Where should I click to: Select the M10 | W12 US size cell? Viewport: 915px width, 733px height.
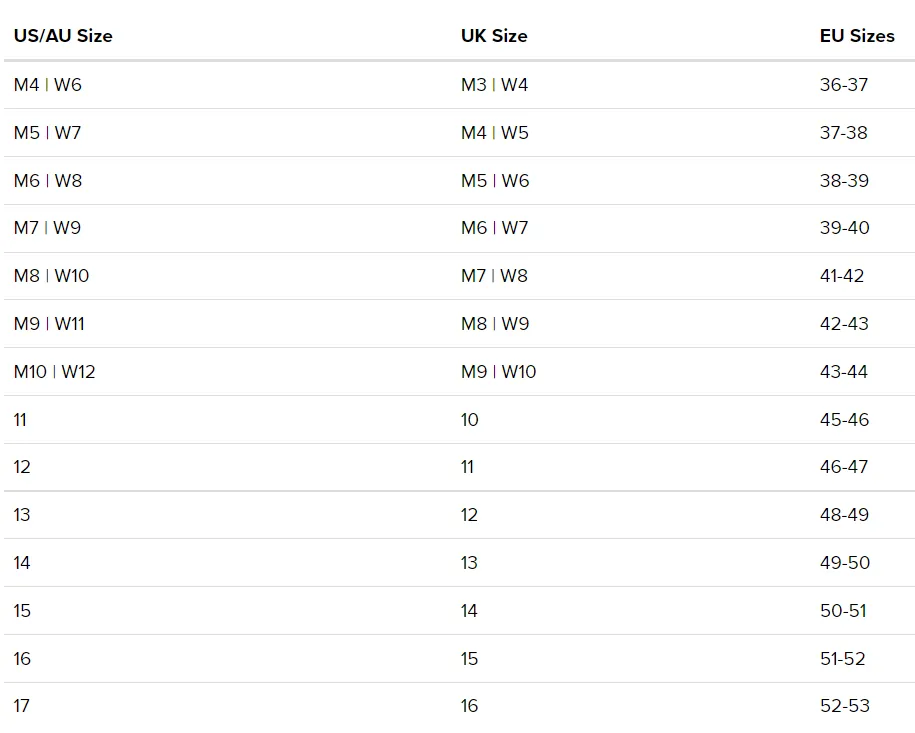click(54, 371)
